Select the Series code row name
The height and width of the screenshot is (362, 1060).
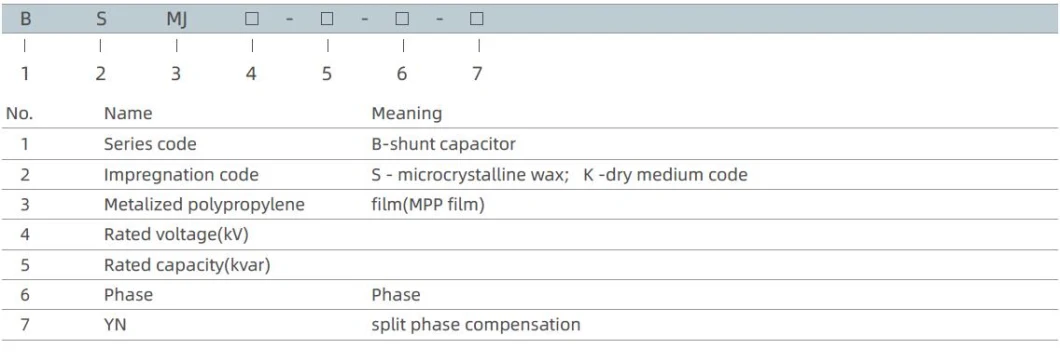point(150,144)
